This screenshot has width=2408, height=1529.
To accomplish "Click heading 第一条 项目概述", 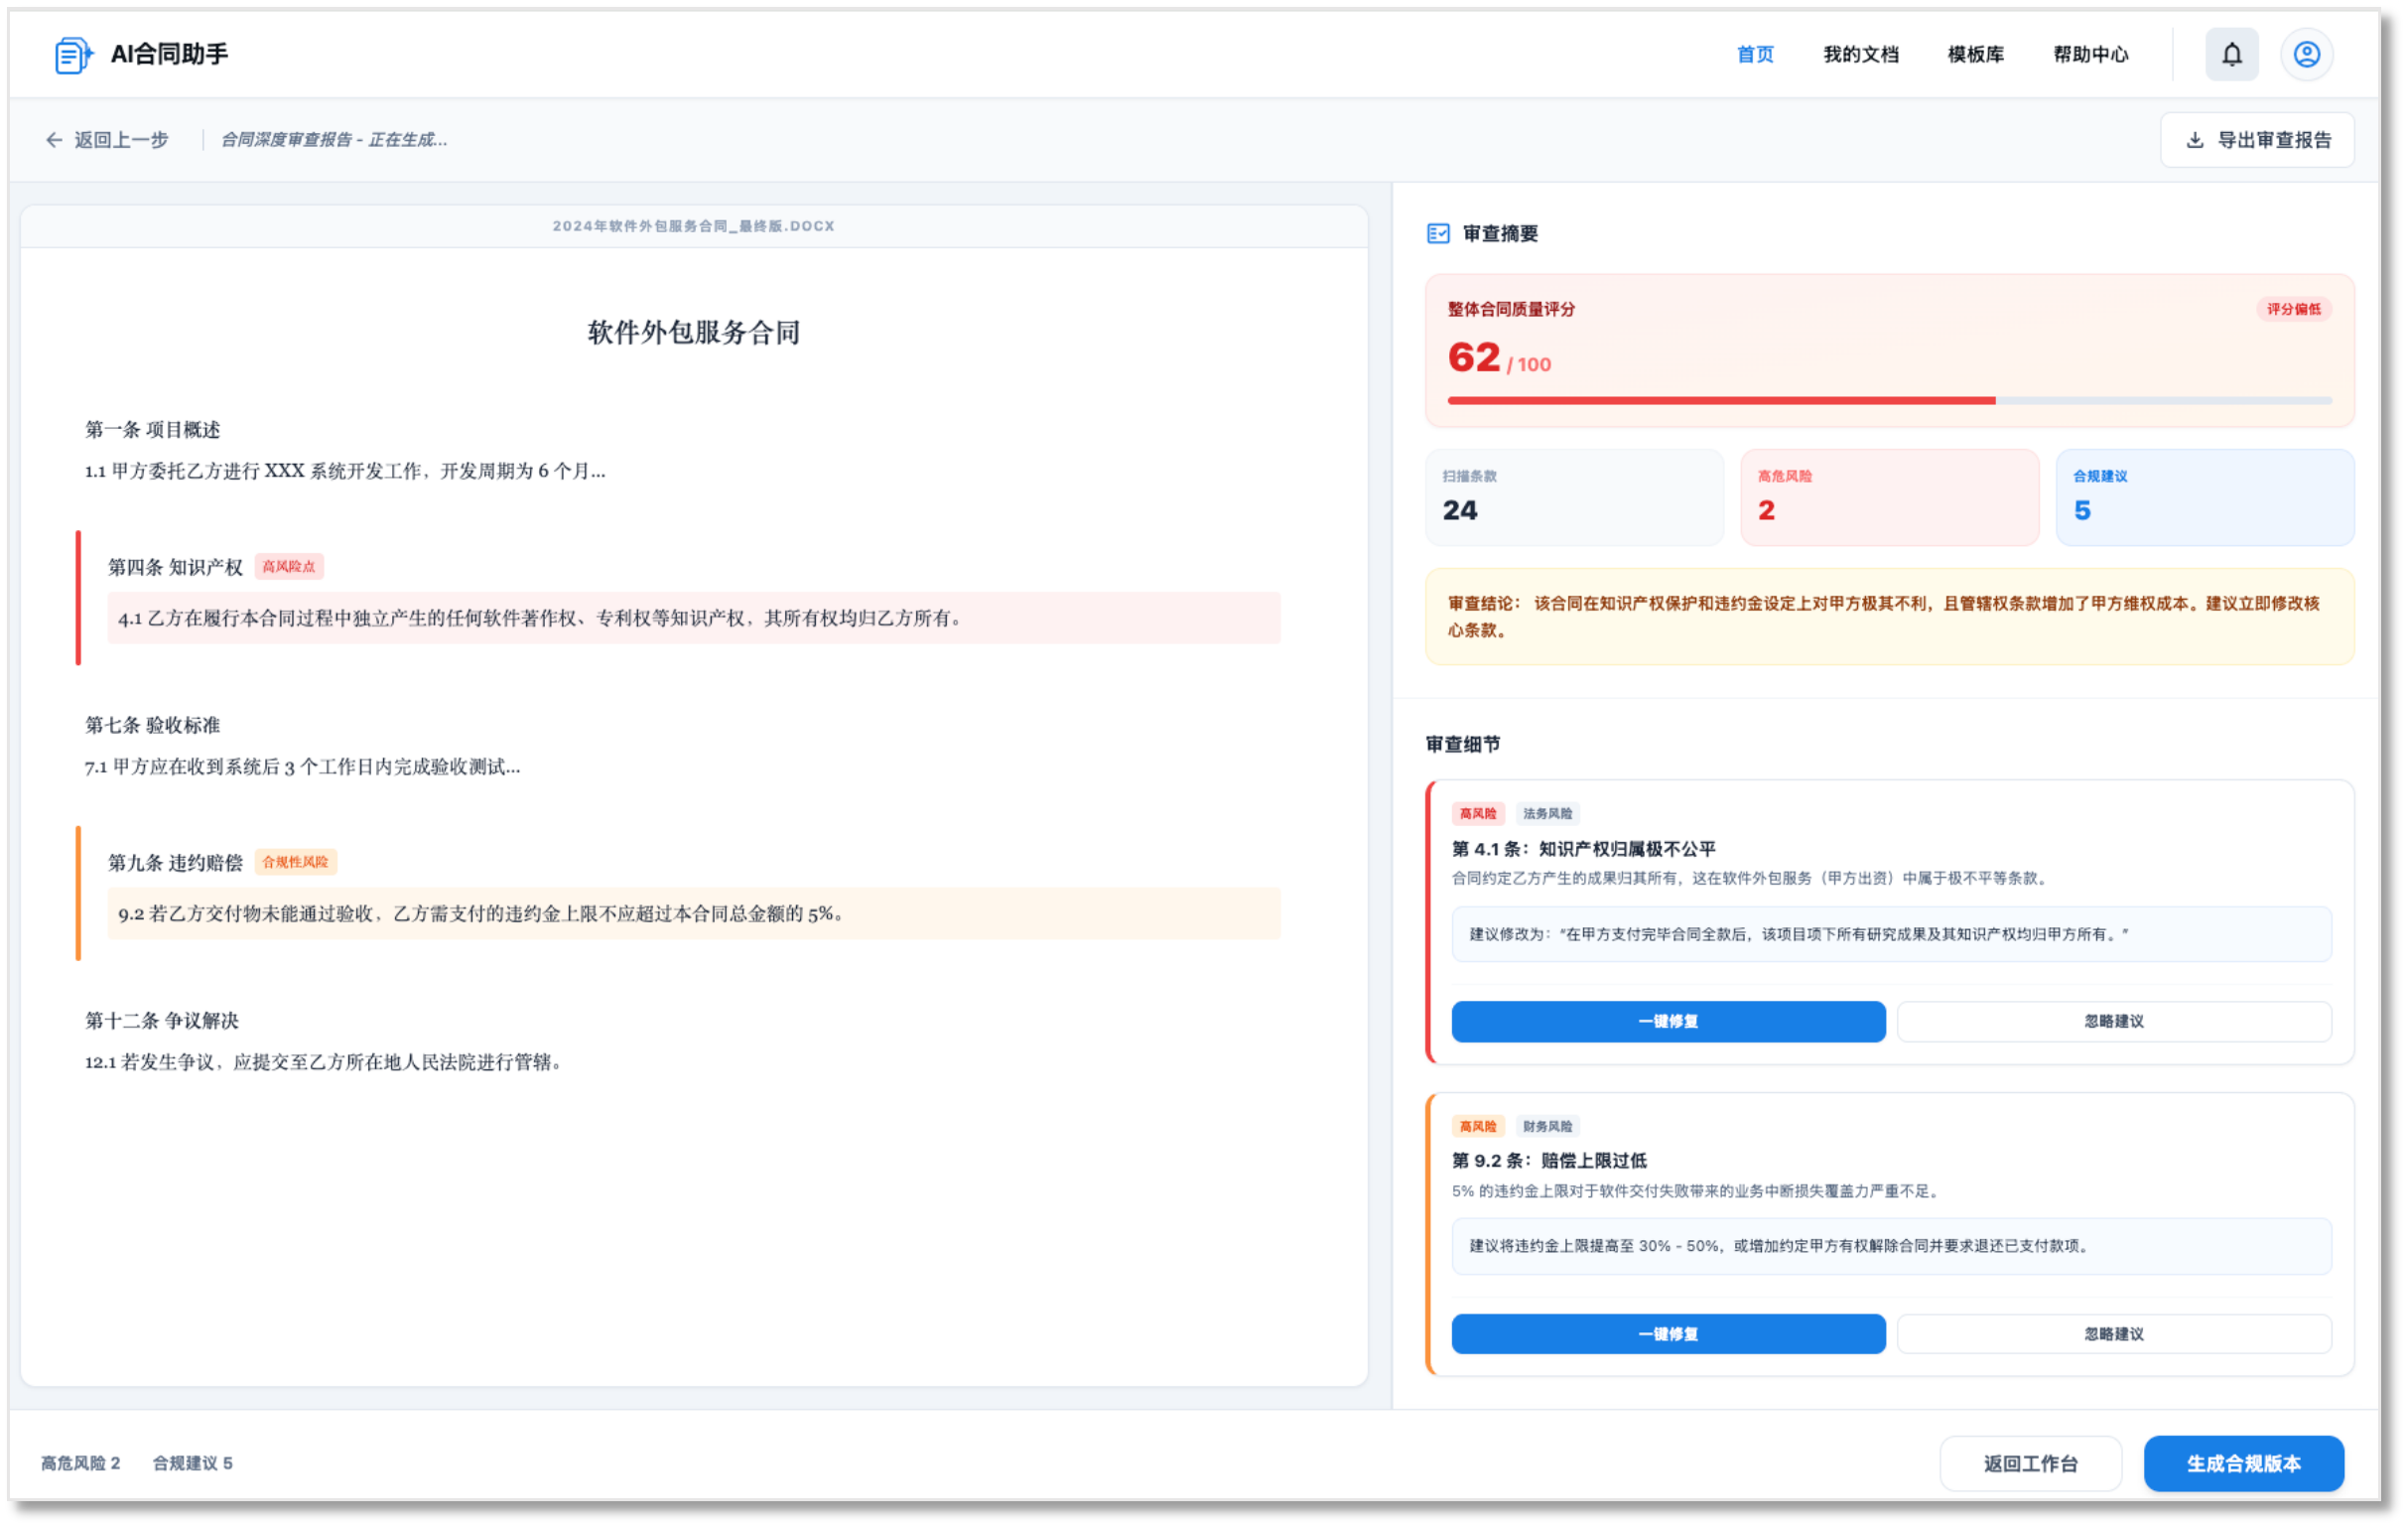I will pyautogui.click(x=152, y=430).
